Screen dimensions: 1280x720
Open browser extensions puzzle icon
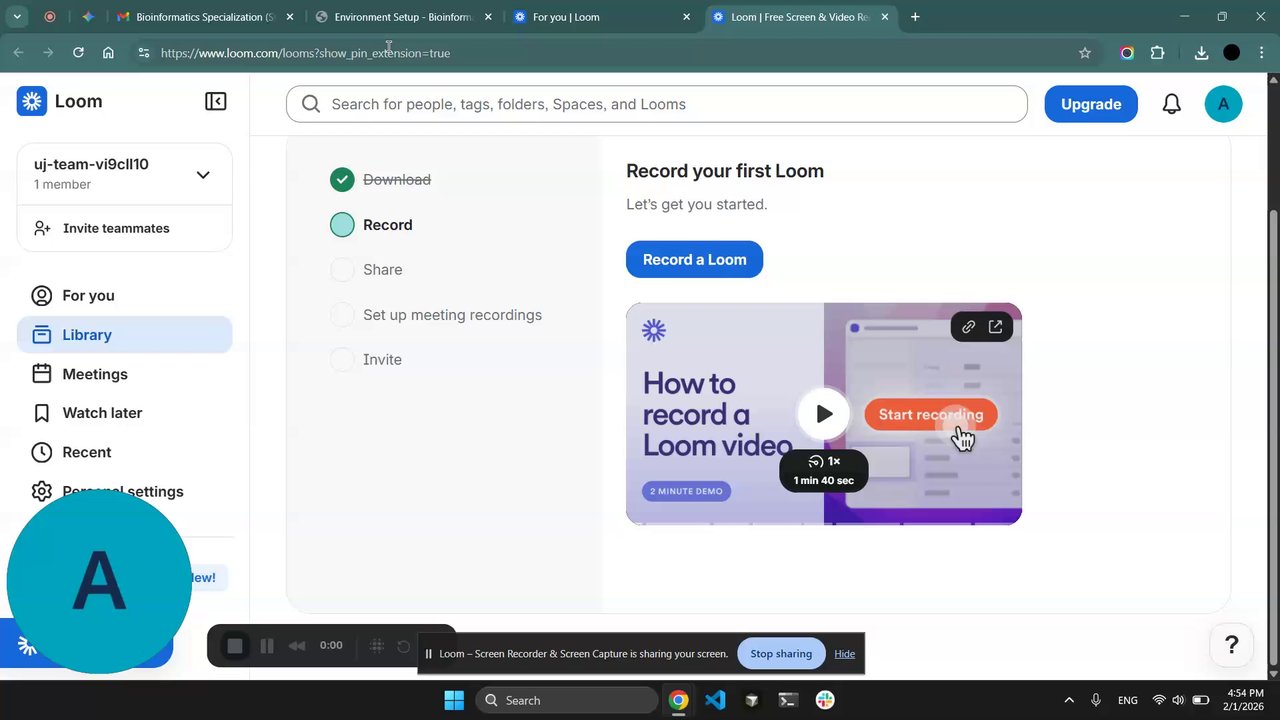coord(1158,53)
